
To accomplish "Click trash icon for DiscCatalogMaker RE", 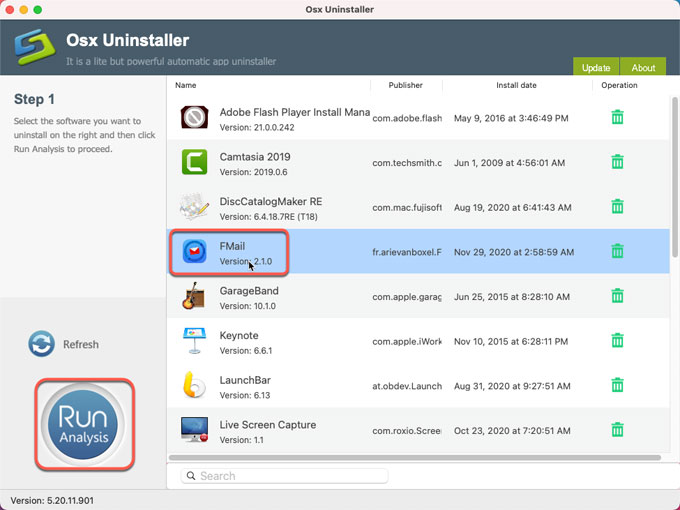I will pyautogui.click(x=617, y=206).
